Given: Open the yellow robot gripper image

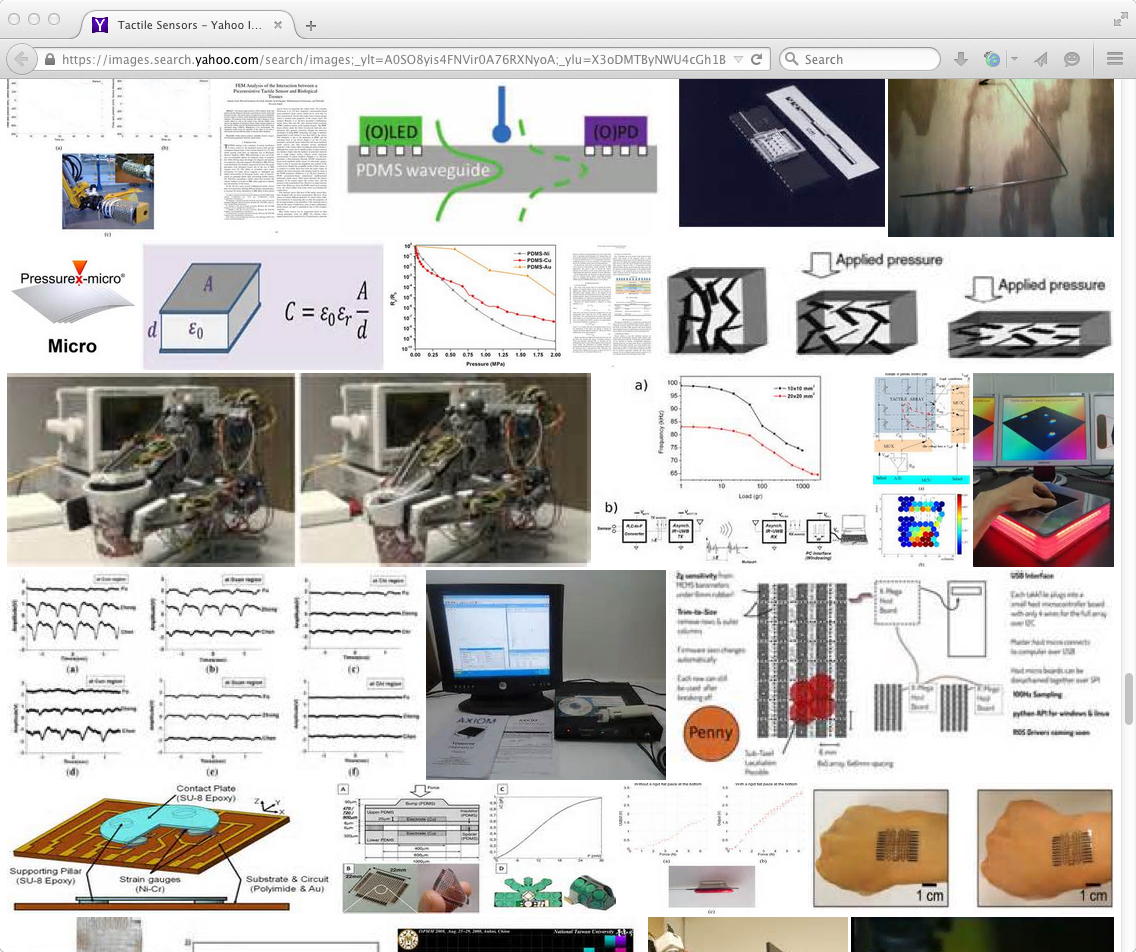Looking at the screenshot, I should coord(108,191).
